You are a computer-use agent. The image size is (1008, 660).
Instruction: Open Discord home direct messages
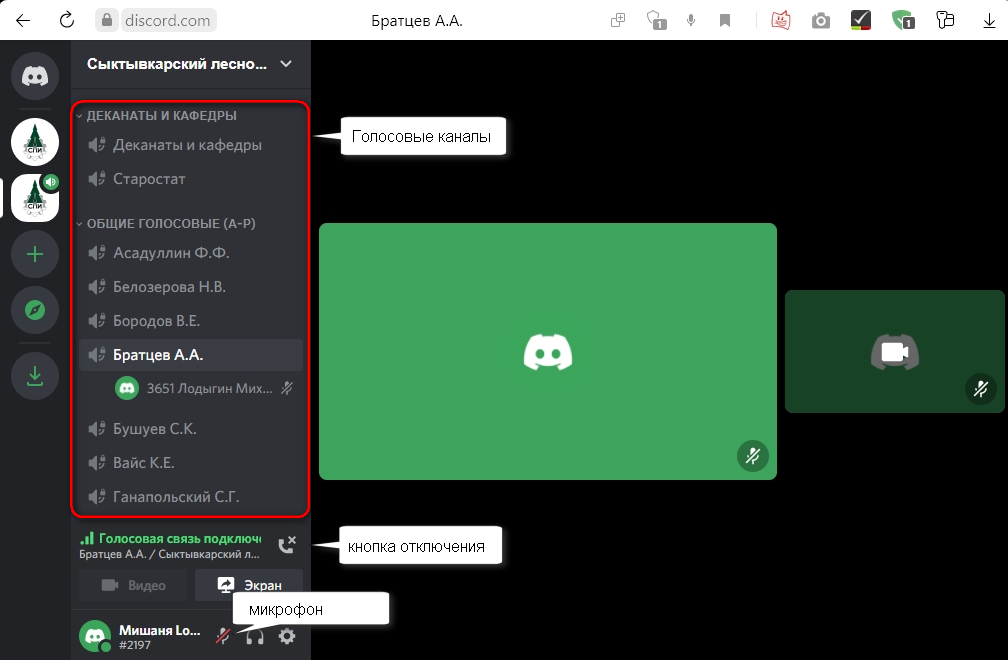pyautogui.click(x=35, y=77)
